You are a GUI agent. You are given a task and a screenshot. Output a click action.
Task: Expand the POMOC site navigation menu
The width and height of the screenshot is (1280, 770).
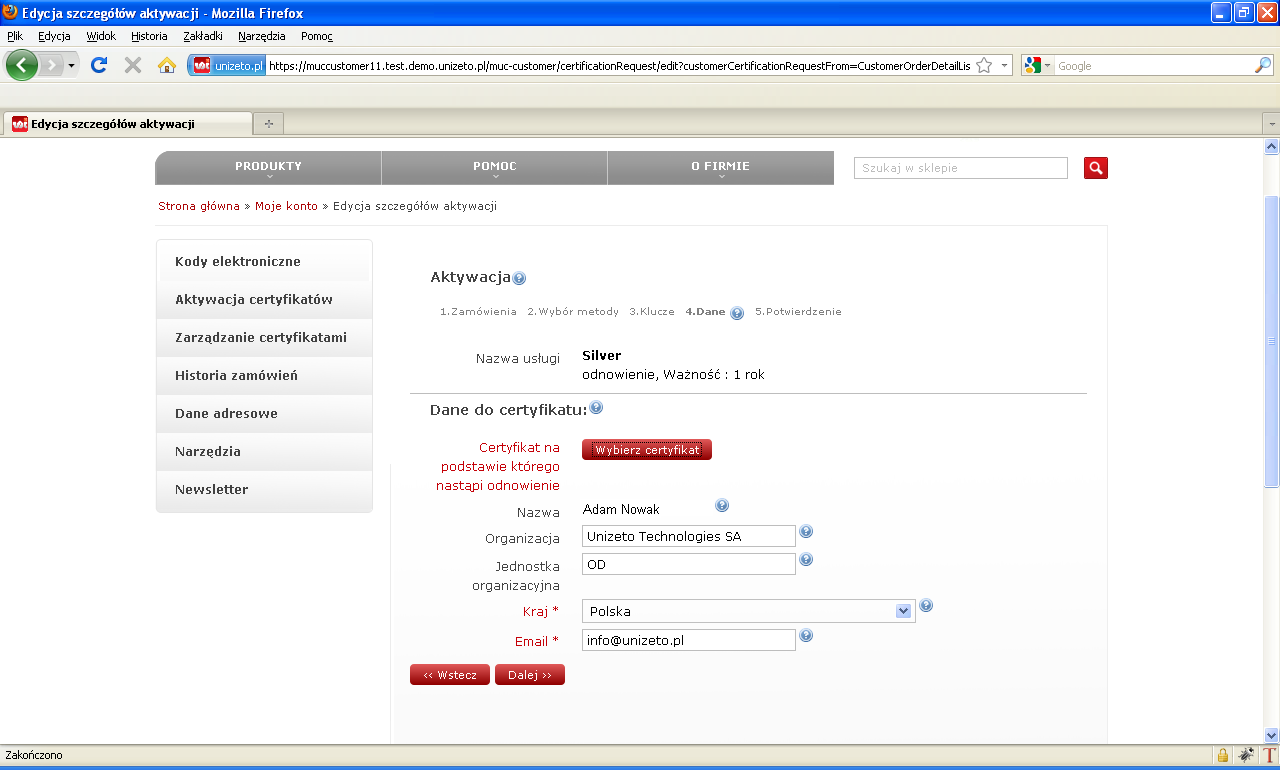point(495,168)
